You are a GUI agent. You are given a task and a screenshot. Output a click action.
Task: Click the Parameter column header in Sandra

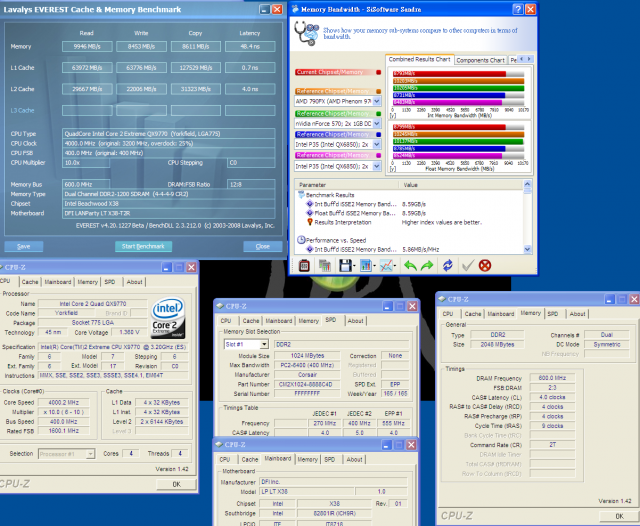pos(347,185)
